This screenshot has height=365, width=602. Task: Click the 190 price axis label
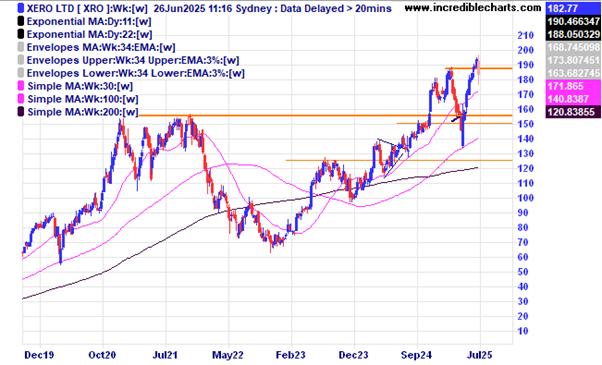[x=526, y=65]
